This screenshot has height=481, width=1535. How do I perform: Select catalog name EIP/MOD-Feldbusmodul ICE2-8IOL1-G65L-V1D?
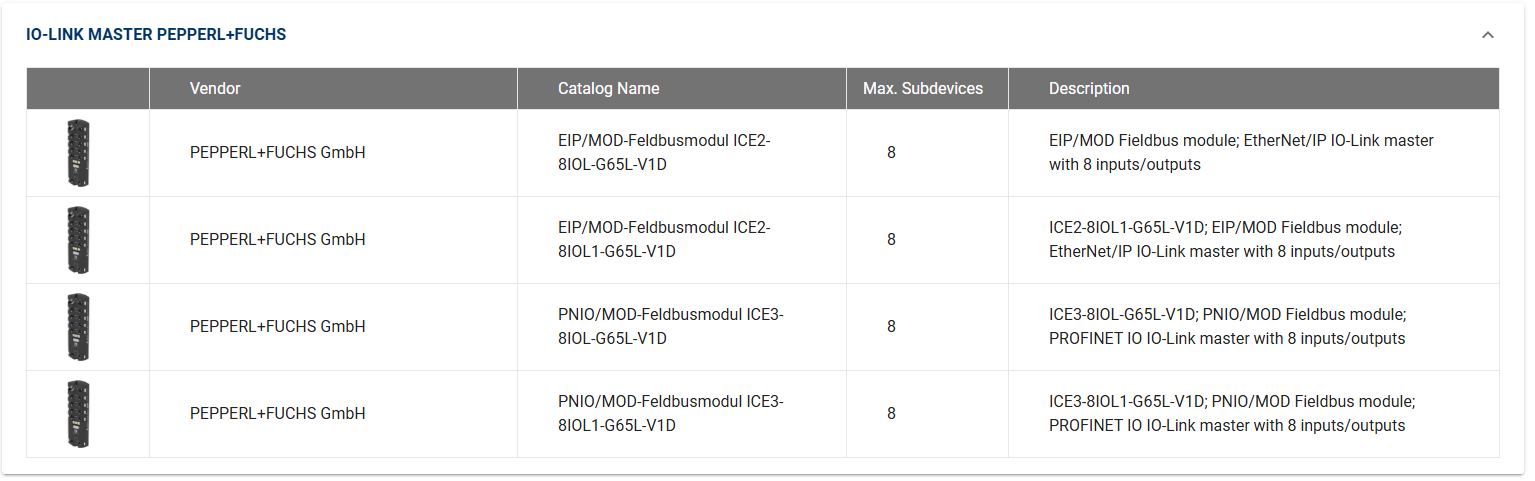click(x=664, y=240)
